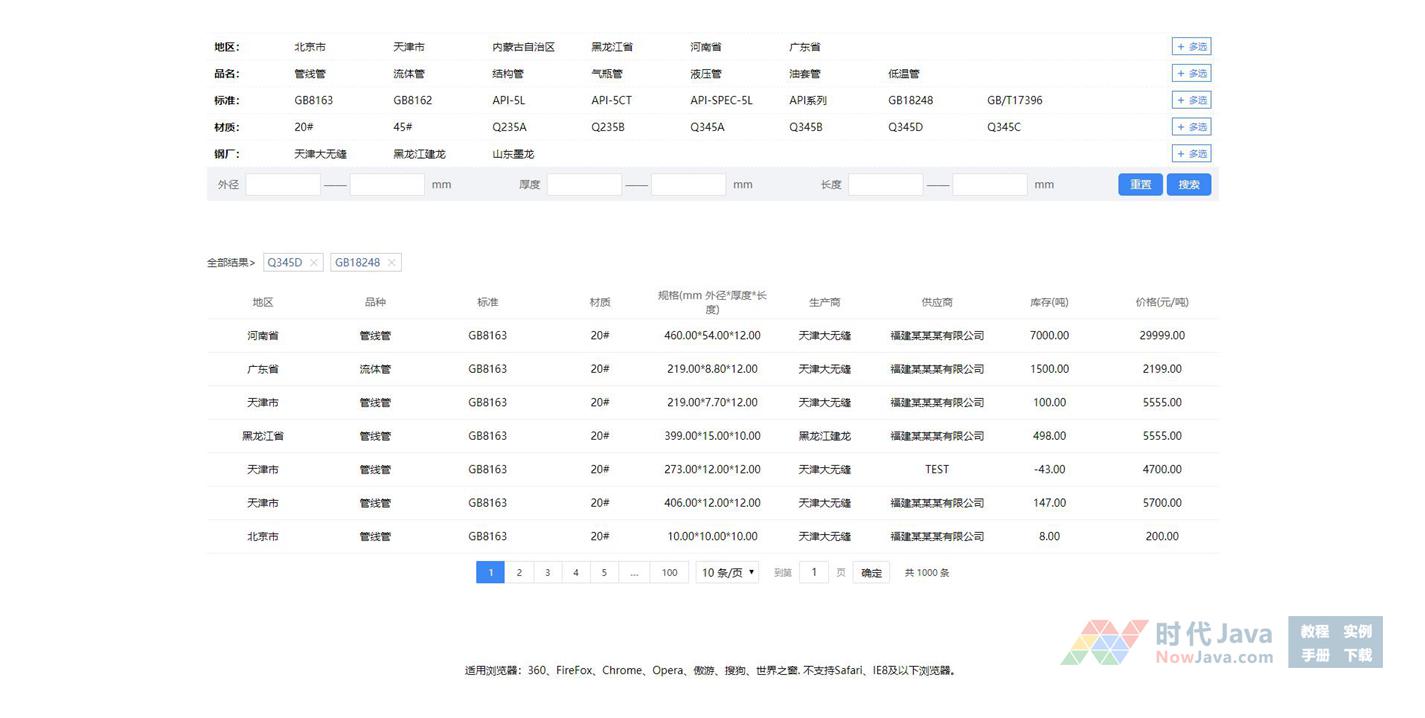Expand multi-select for 品名 row
The width and height of the screenshot is (1425, 718).
1191,74
